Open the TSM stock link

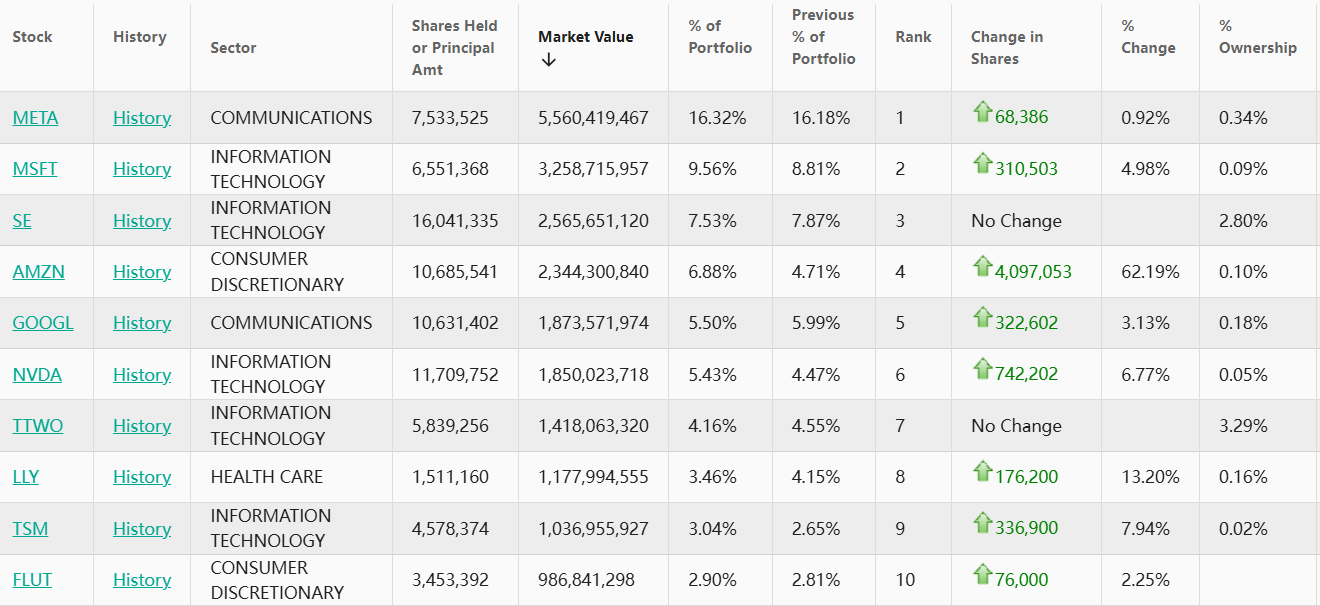pos(30,529)
